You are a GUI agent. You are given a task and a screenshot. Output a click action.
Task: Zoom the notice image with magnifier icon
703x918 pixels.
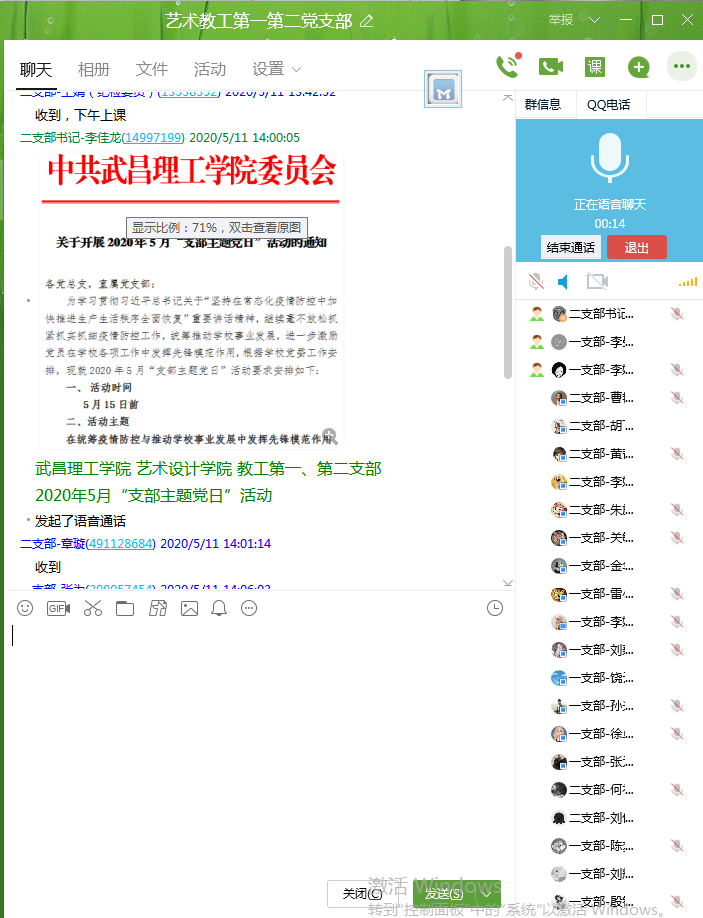coord(330,435)
